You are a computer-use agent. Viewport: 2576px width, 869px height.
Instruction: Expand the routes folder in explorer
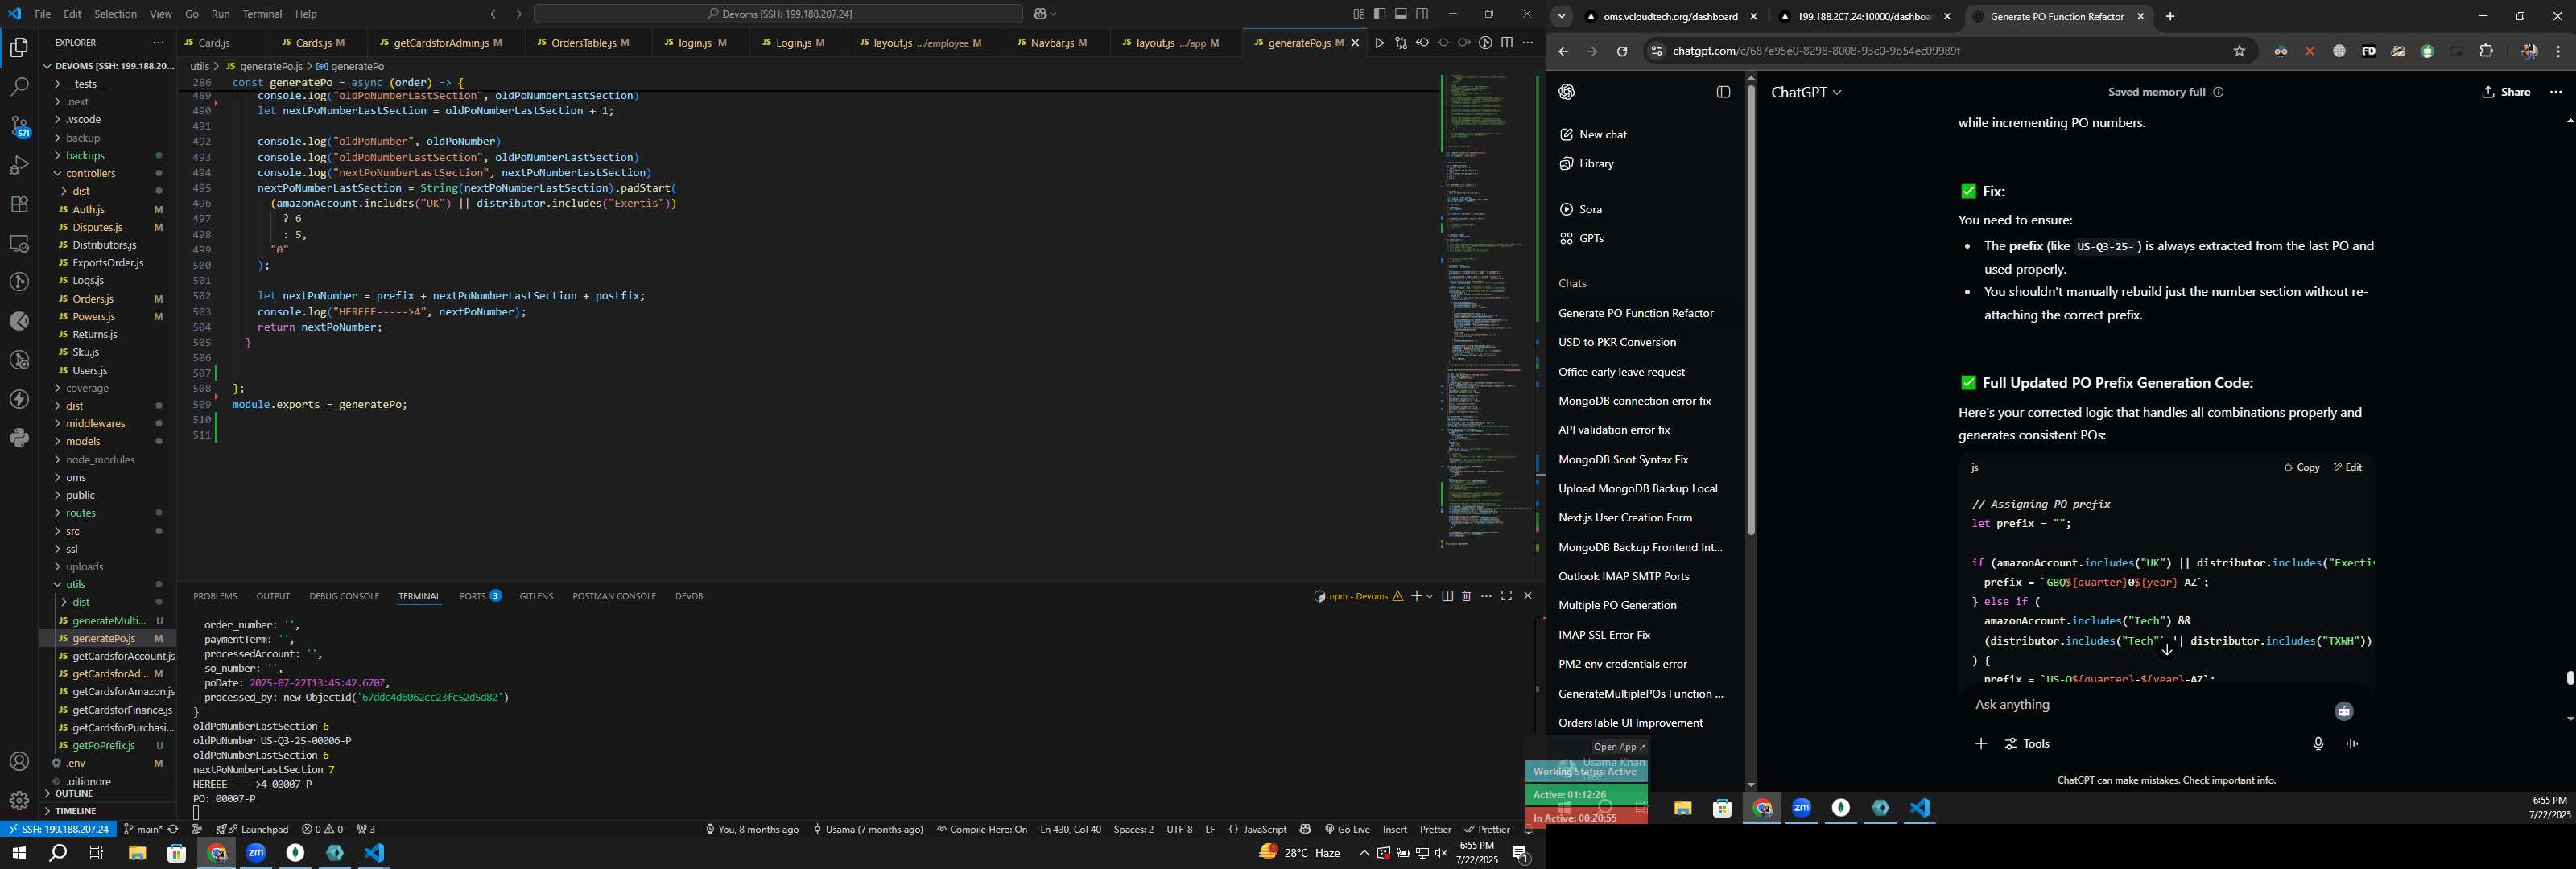pos(80,513)
